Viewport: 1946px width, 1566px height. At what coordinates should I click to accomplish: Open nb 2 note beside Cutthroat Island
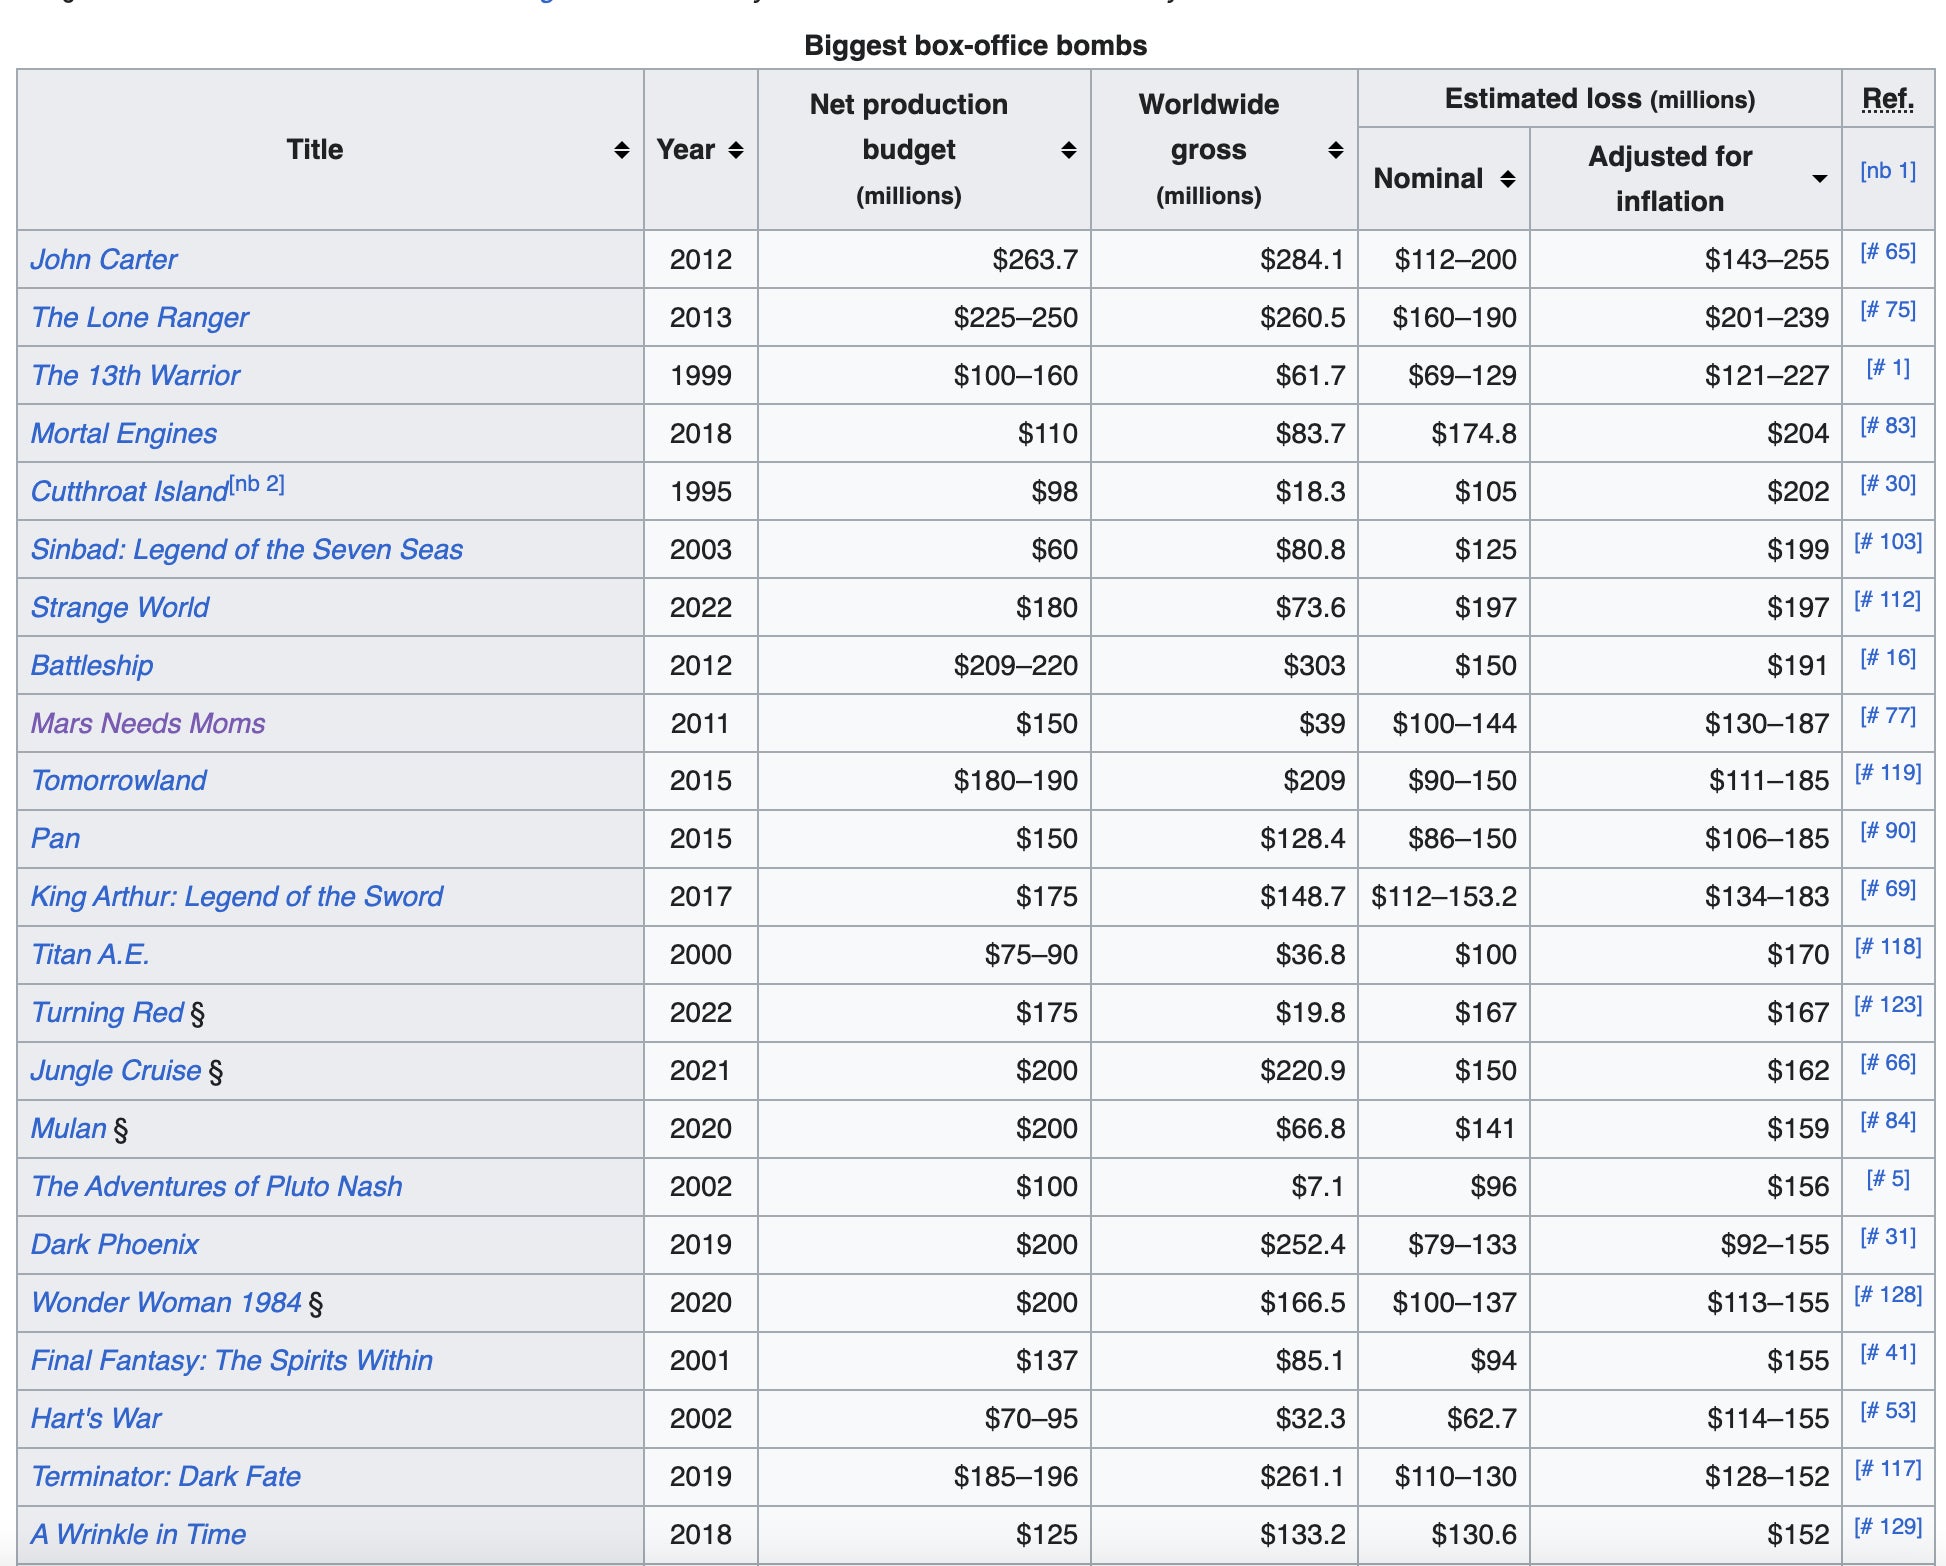257,484
